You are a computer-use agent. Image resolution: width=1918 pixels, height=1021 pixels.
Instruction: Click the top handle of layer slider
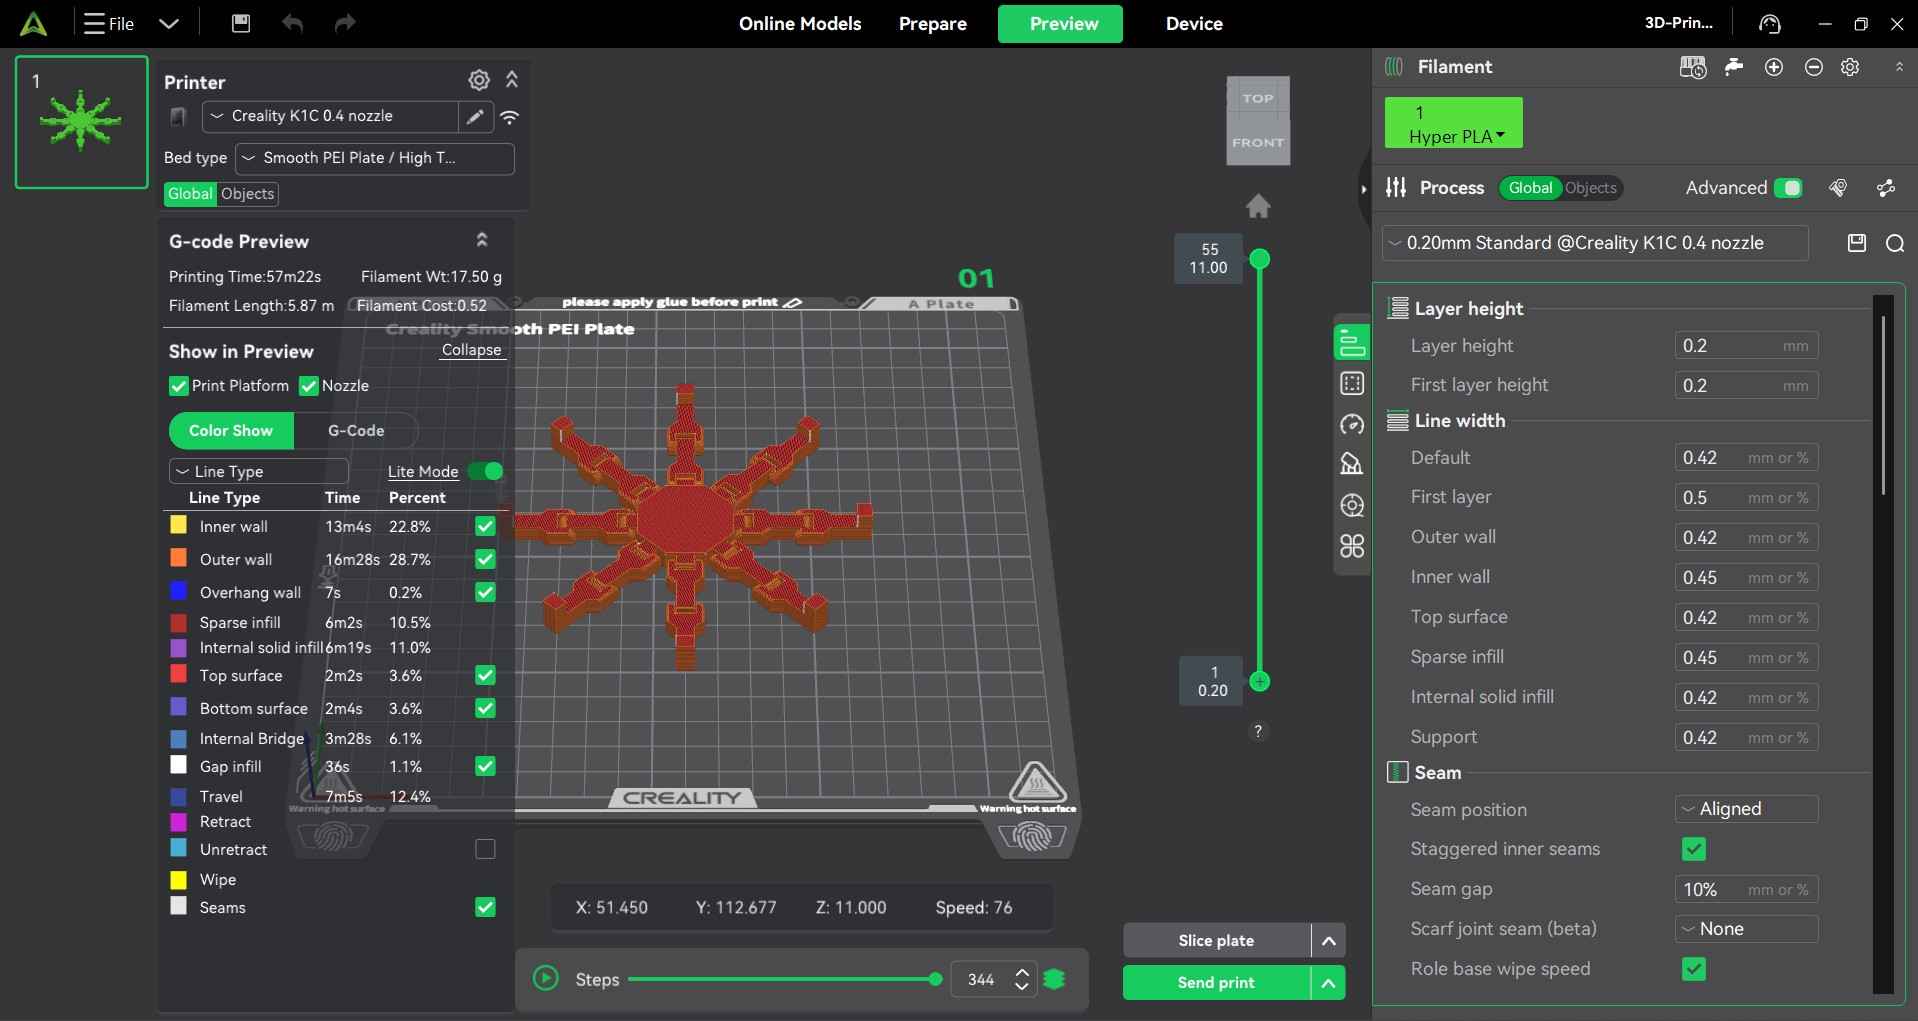pos(1260,259)
